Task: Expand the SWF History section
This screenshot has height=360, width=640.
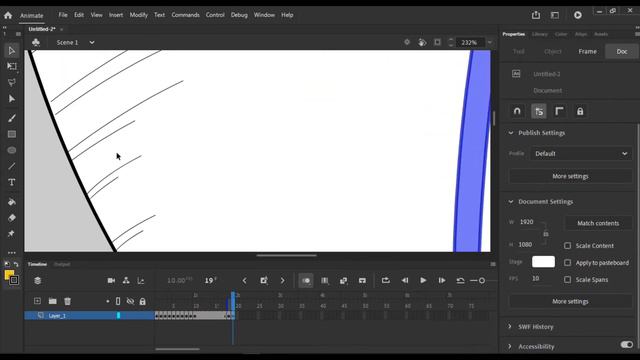Action: click(x=510, y=327)
